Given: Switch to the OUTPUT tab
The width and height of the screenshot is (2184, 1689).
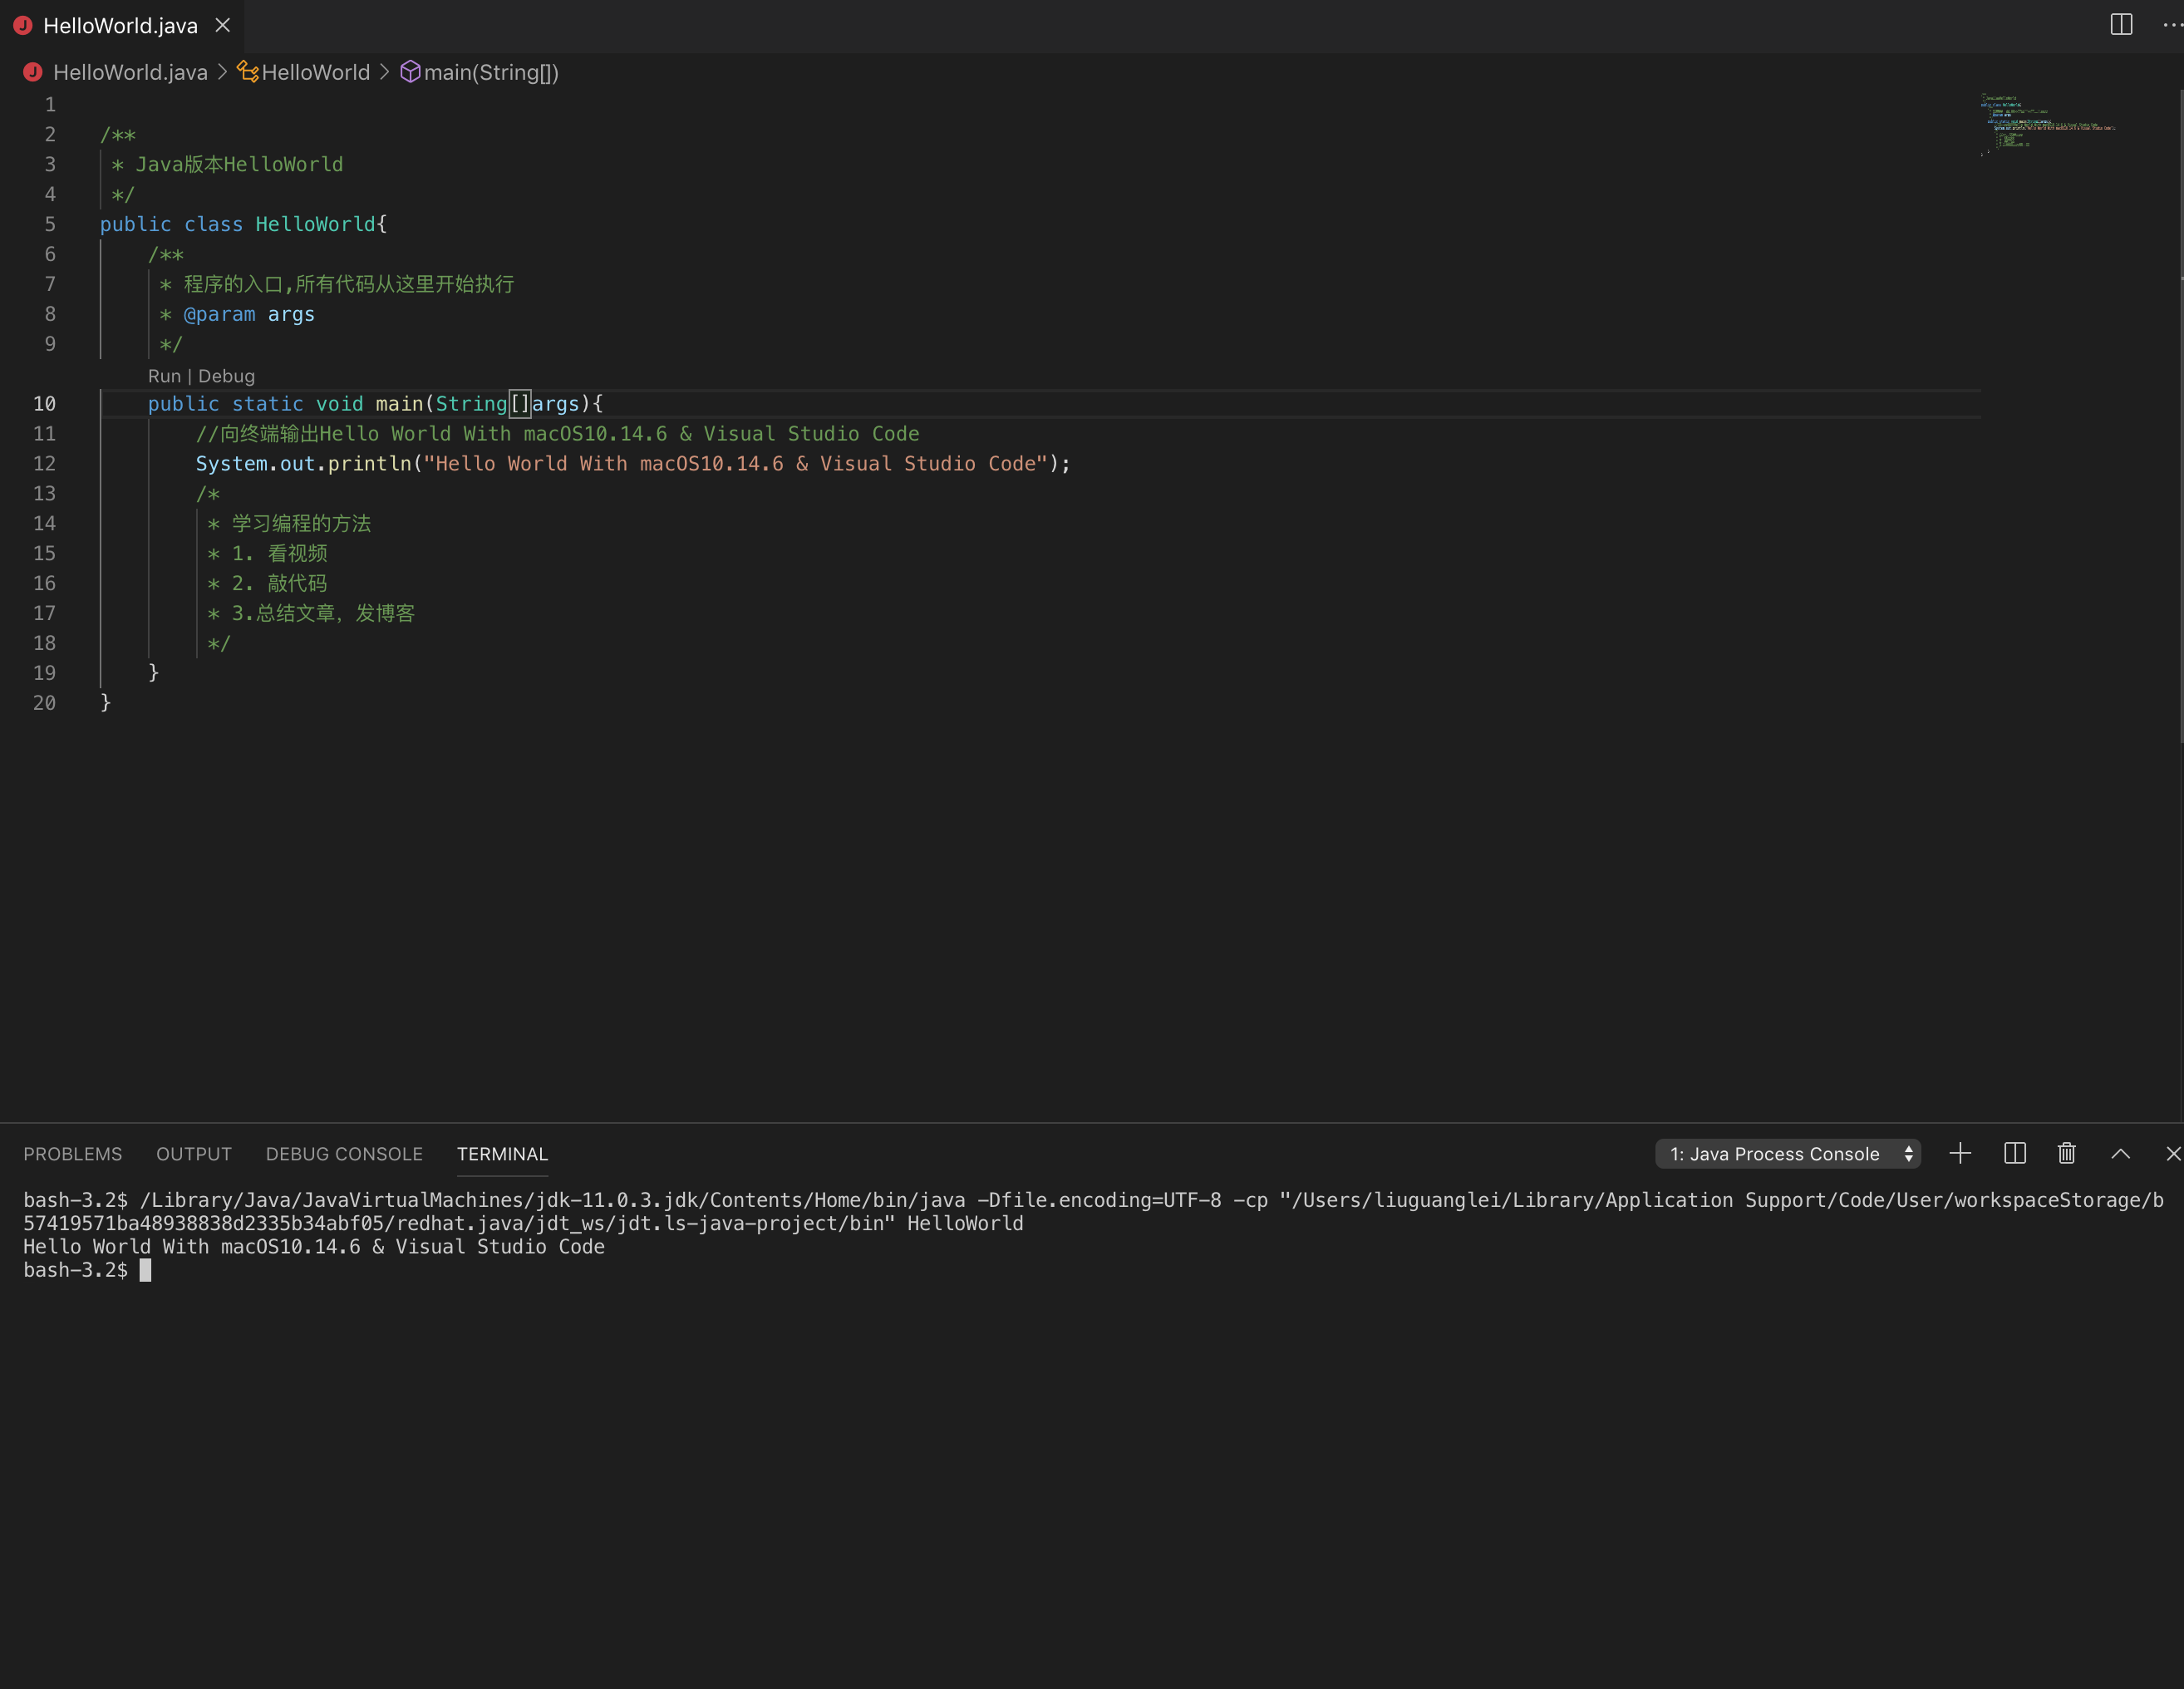Looking at the screenshot, I should [x=193, y=1153].
